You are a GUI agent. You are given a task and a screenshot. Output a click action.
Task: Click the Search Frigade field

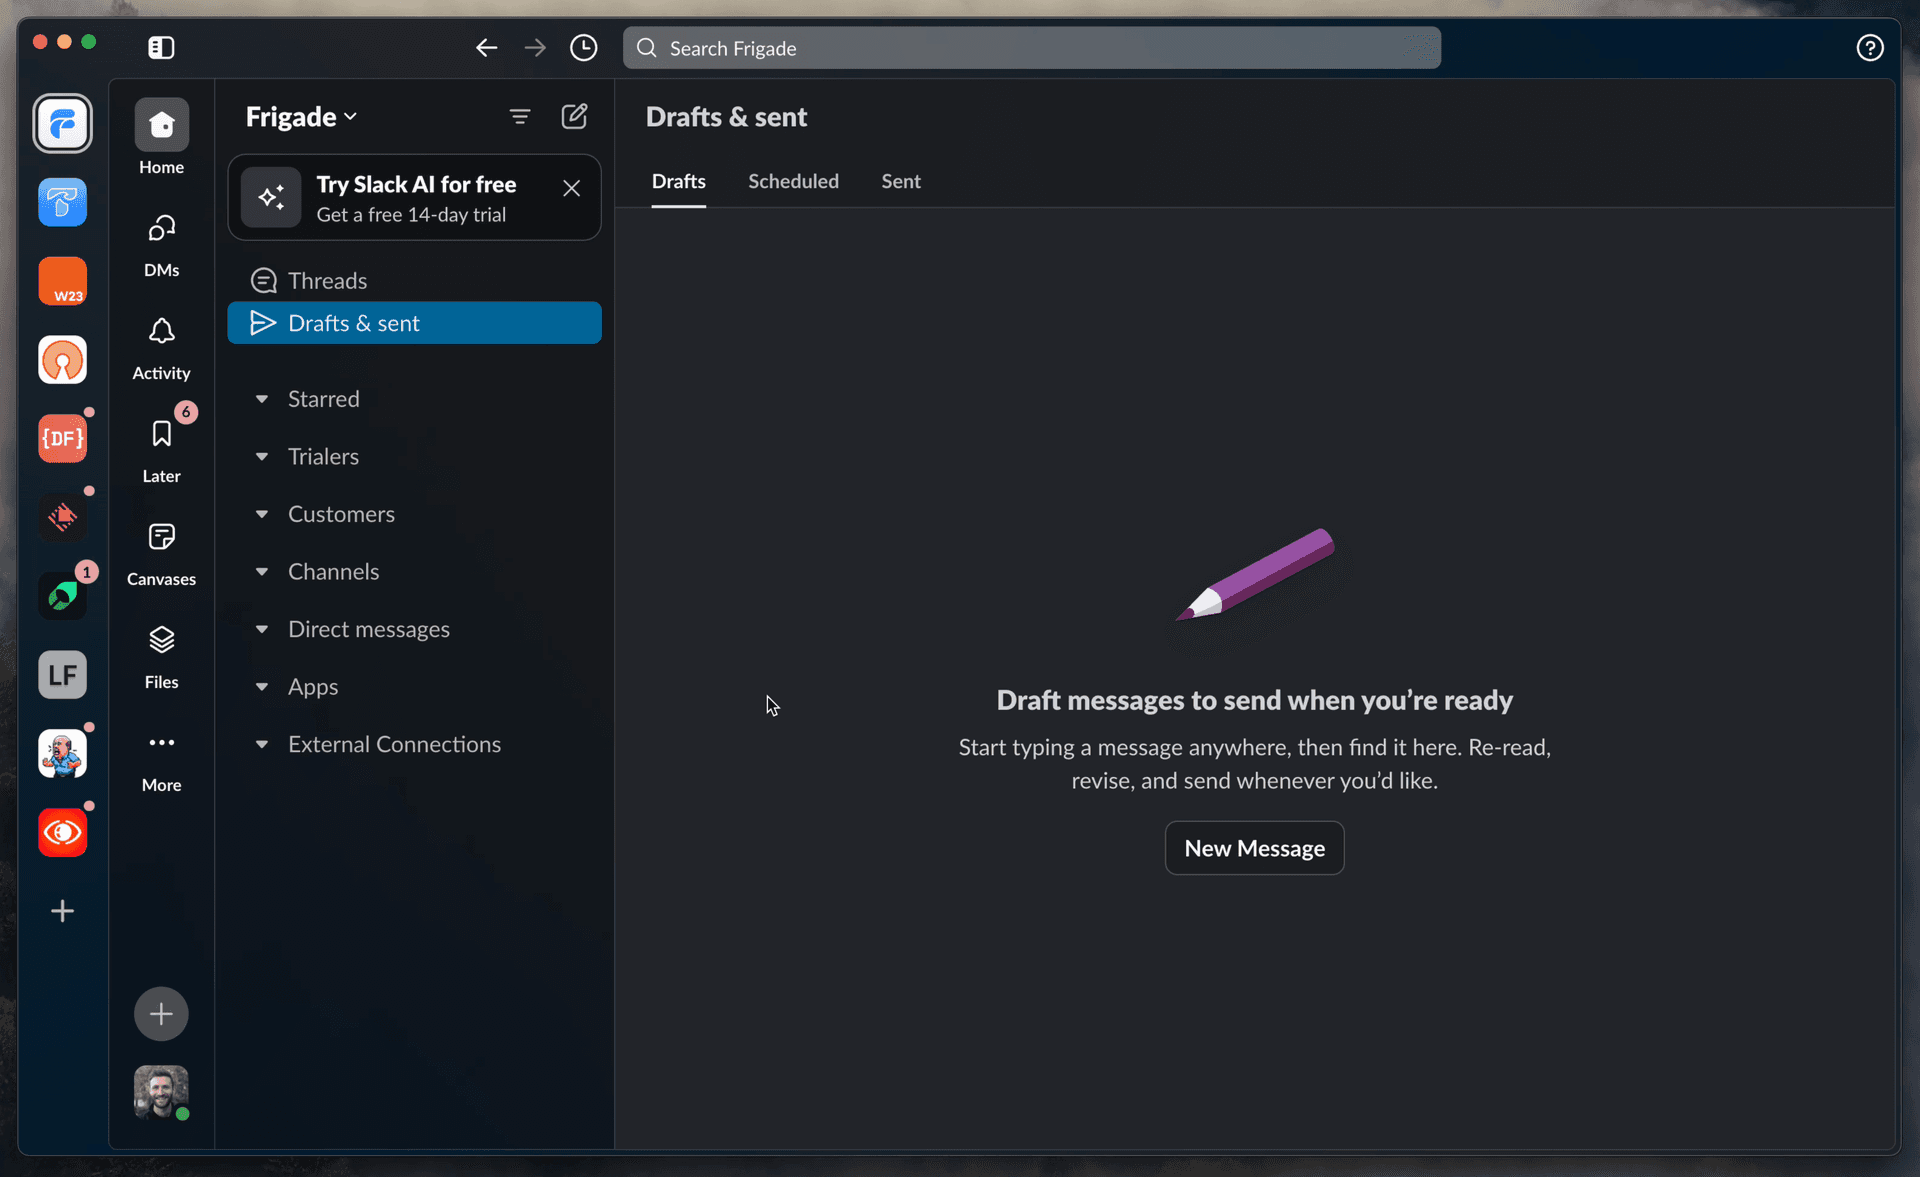1031,48
